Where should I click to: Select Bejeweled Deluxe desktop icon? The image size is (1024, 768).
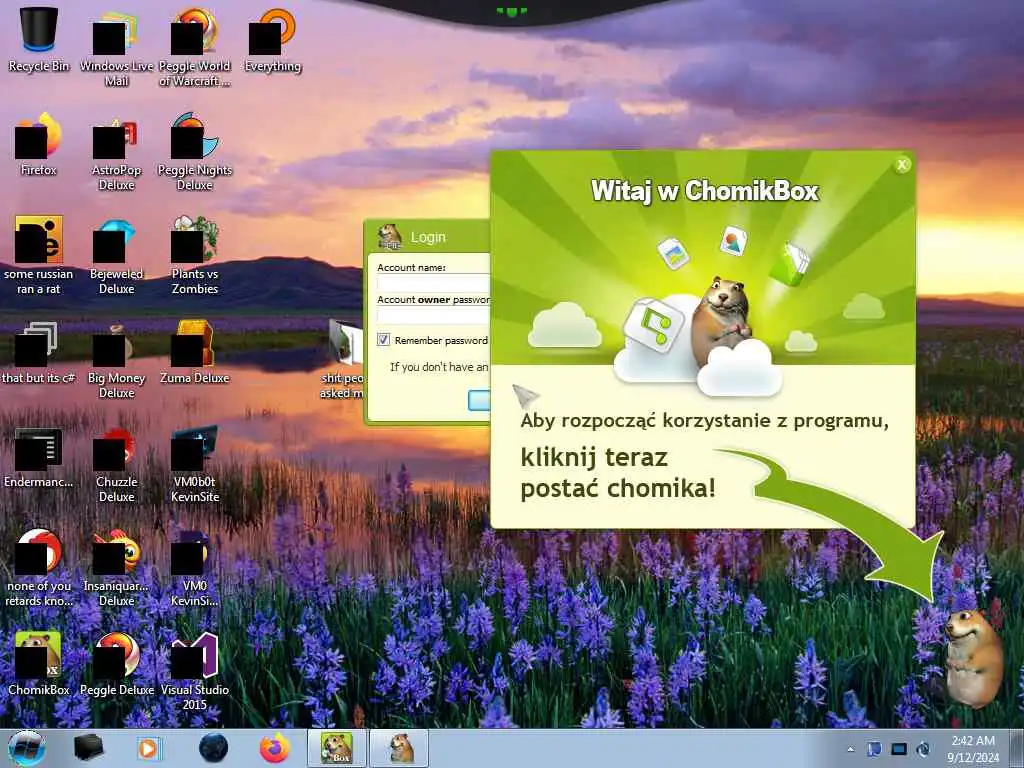point(116,255)
